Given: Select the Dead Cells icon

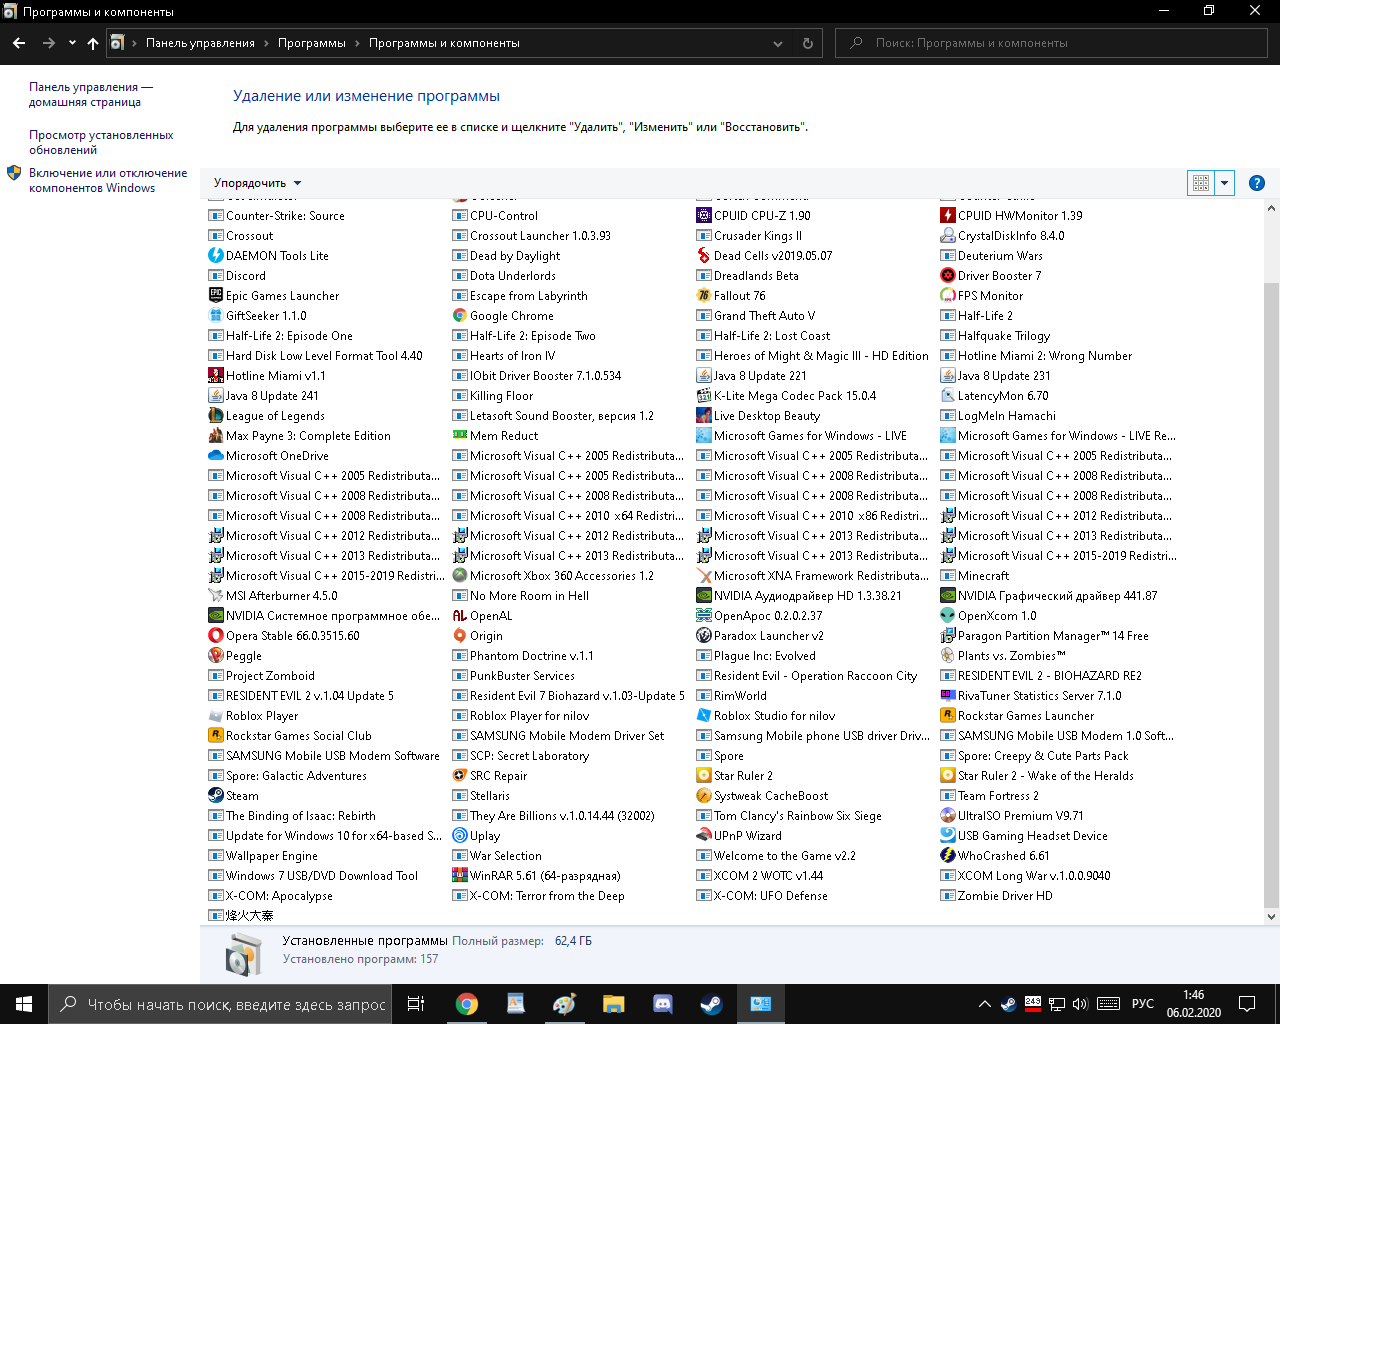Looking at the screenshot, I should pos(703,256).
